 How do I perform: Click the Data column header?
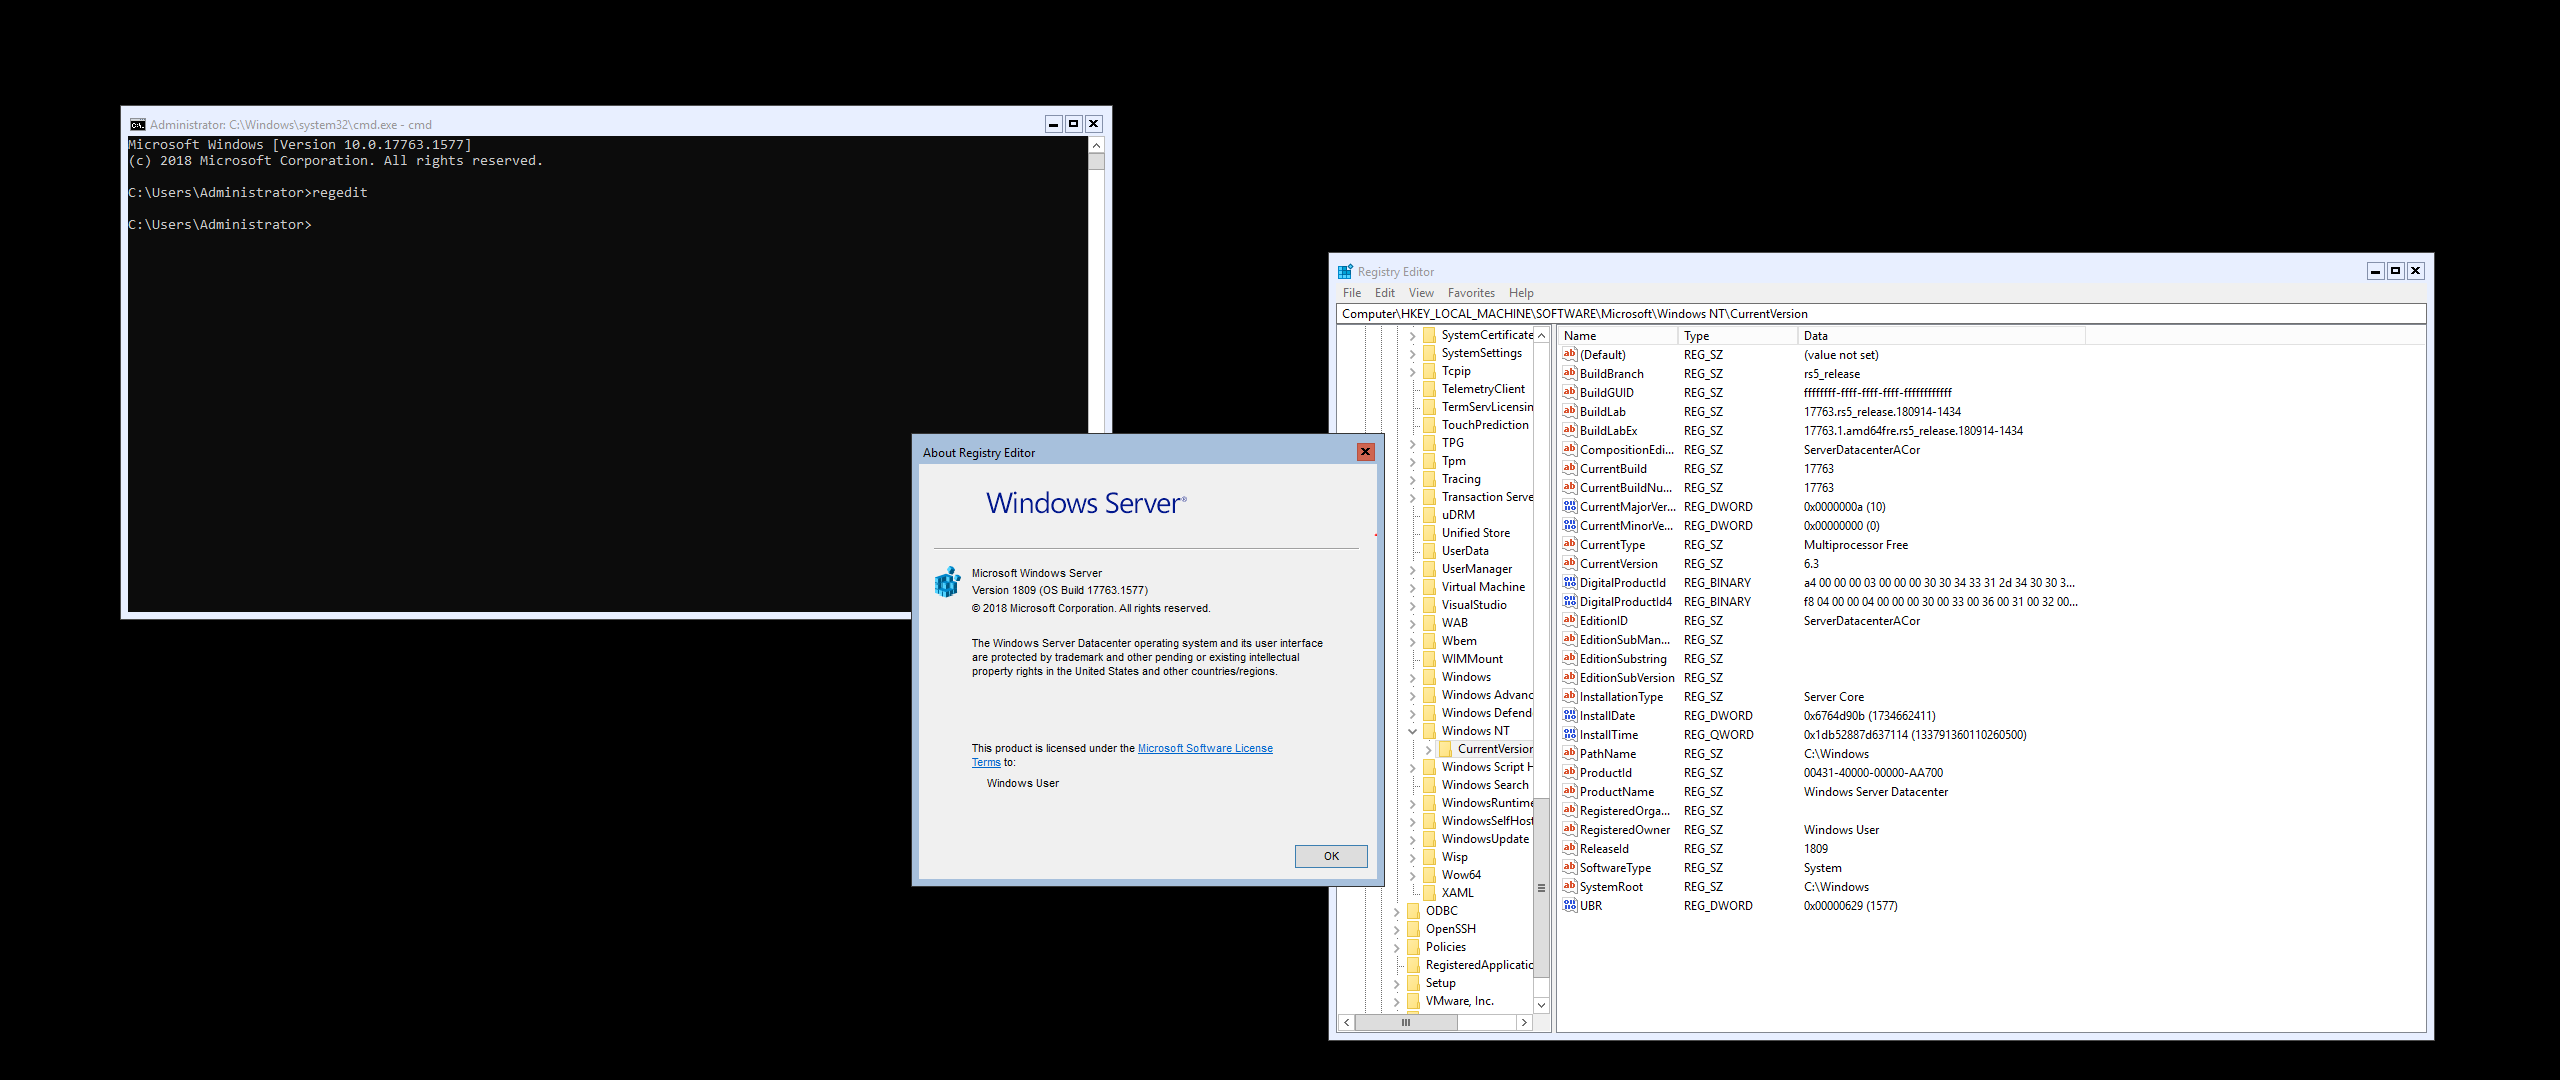pos(1941,336)
